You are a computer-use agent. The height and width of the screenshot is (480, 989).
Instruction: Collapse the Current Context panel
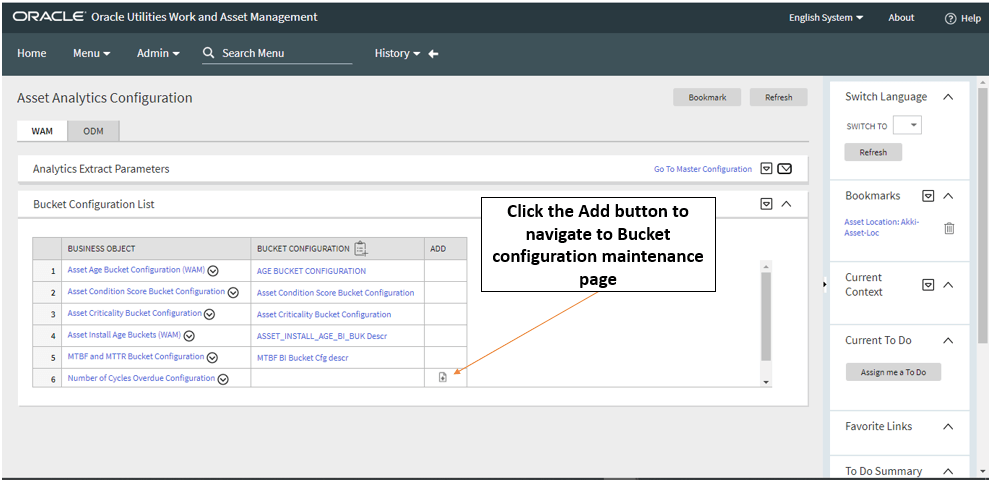(x=947, y=284)
